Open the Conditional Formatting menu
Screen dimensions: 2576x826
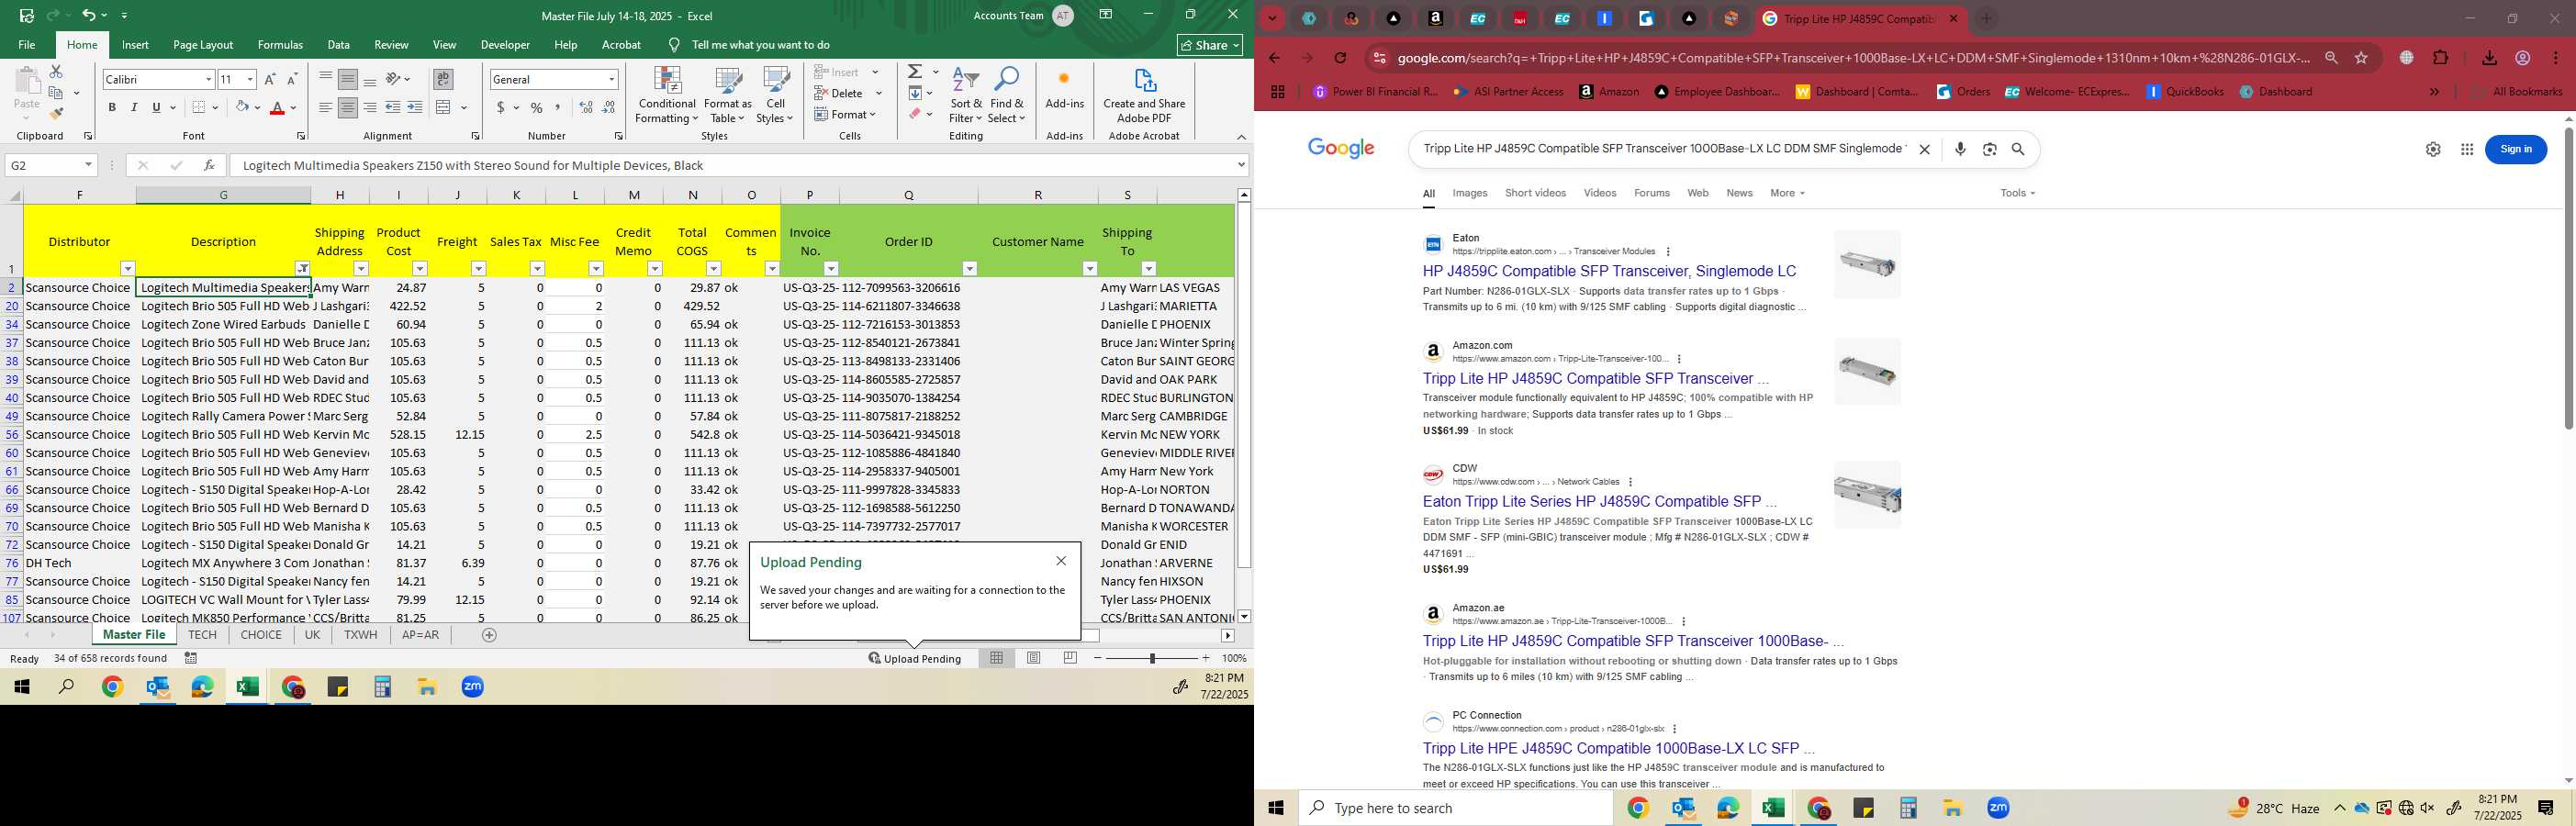click(x=667, y=96)
